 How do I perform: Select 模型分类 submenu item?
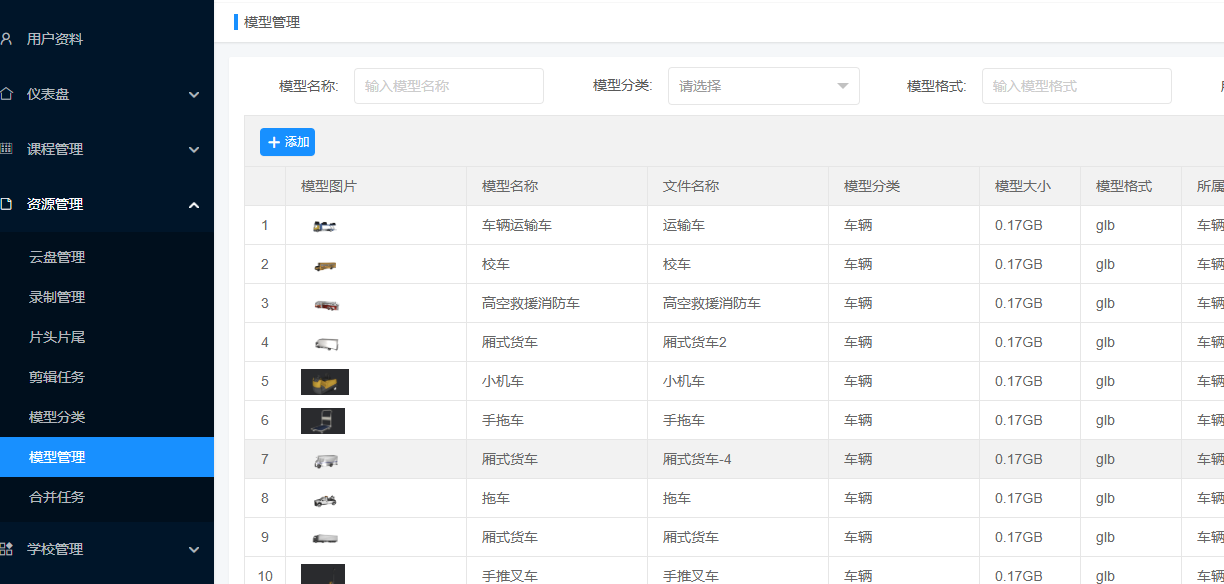[x=57, y=417]
